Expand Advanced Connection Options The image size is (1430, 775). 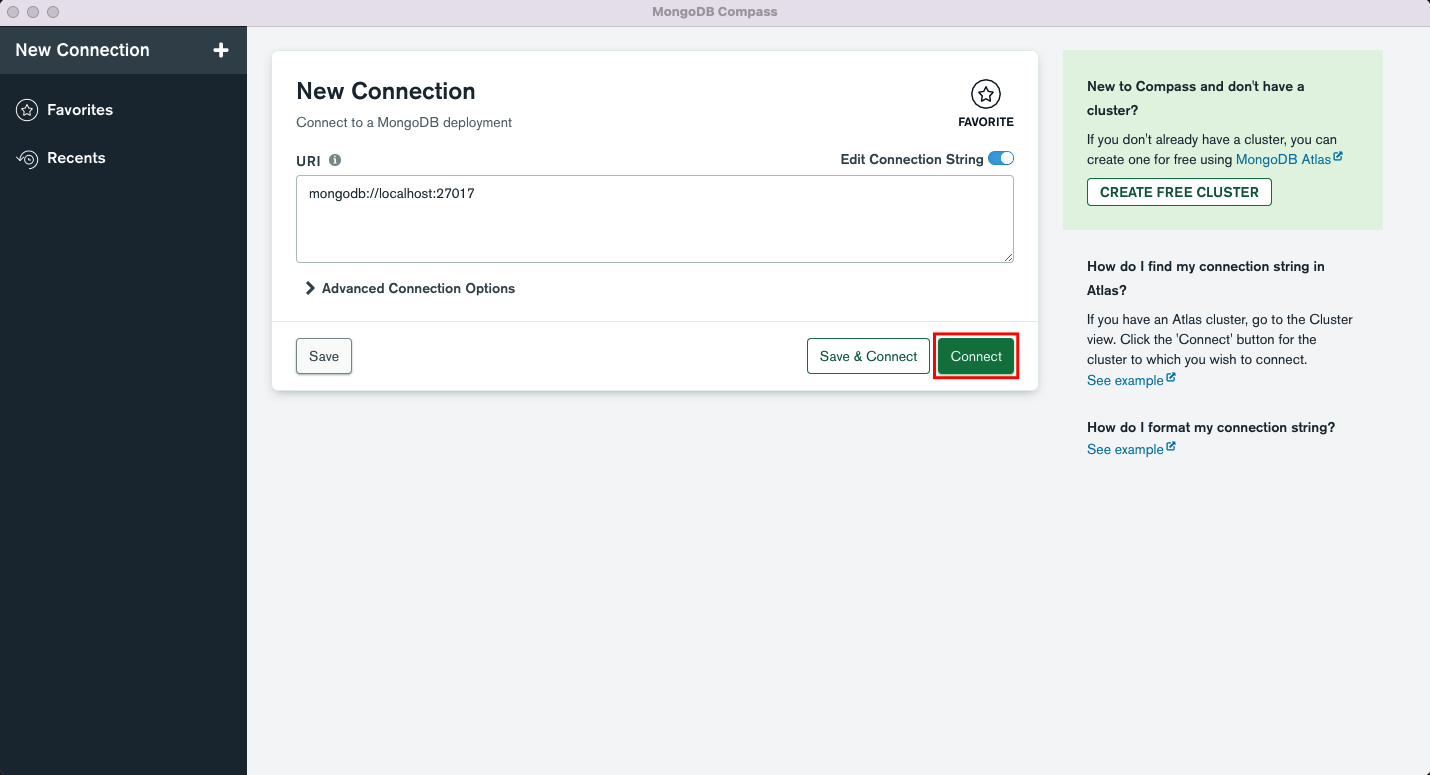pos(410,288)
